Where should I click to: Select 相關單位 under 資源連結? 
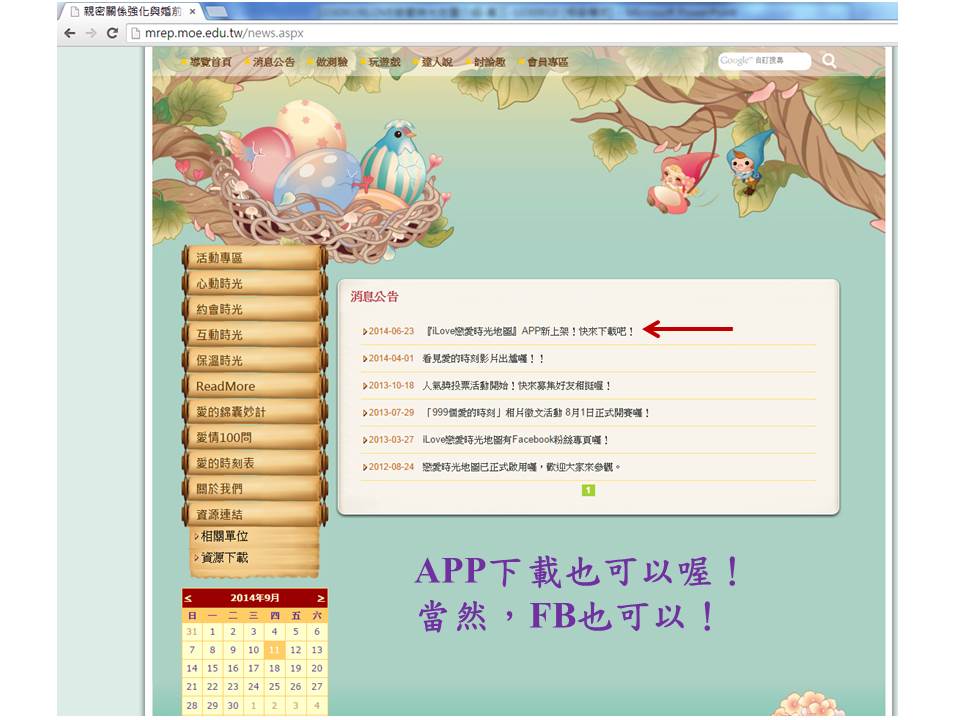point(224,537)
